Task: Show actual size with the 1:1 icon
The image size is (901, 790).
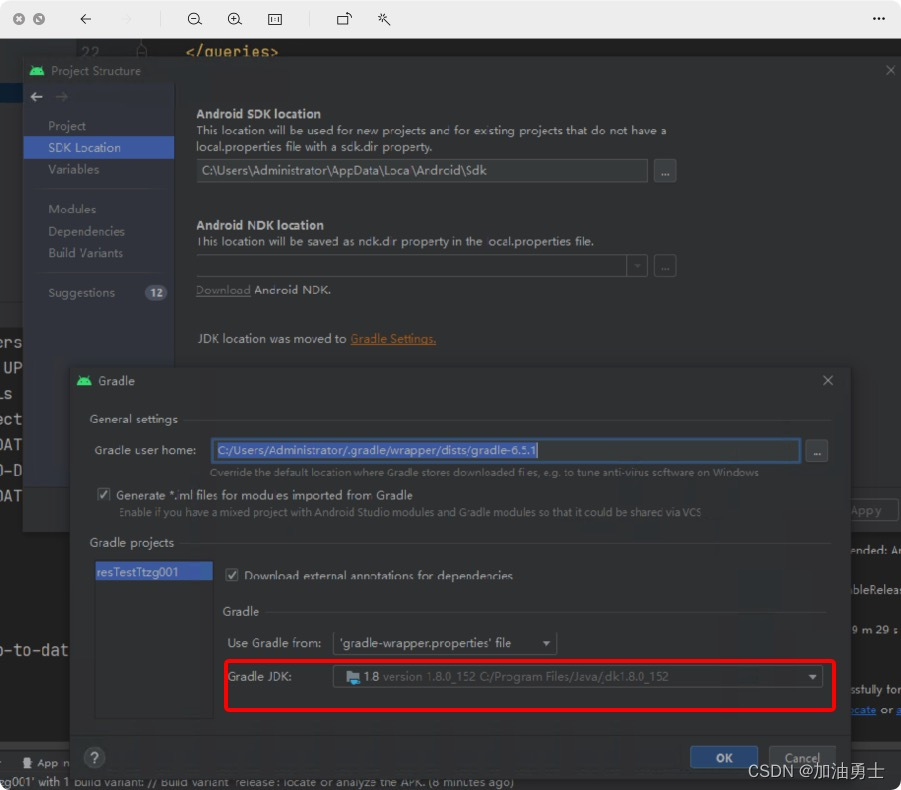Action: (x=275, y=20)
